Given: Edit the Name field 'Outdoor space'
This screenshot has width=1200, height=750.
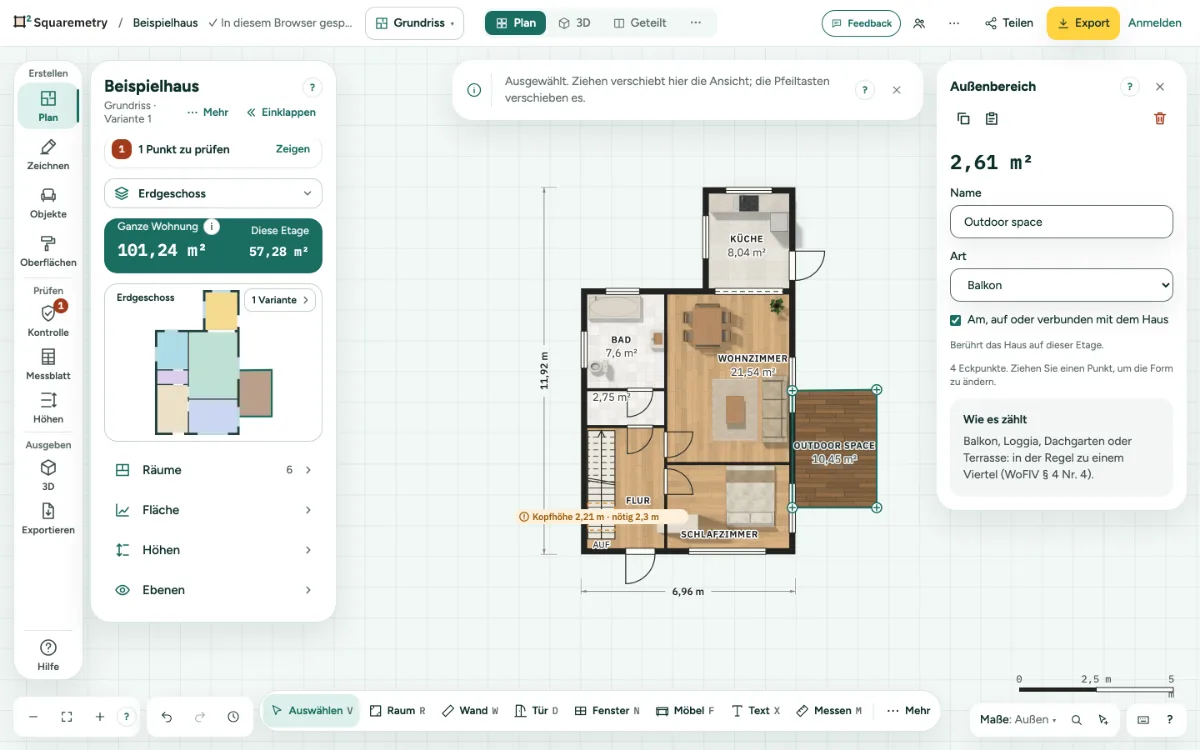Looking at the screenshot, I should (x=1061, y=222).
